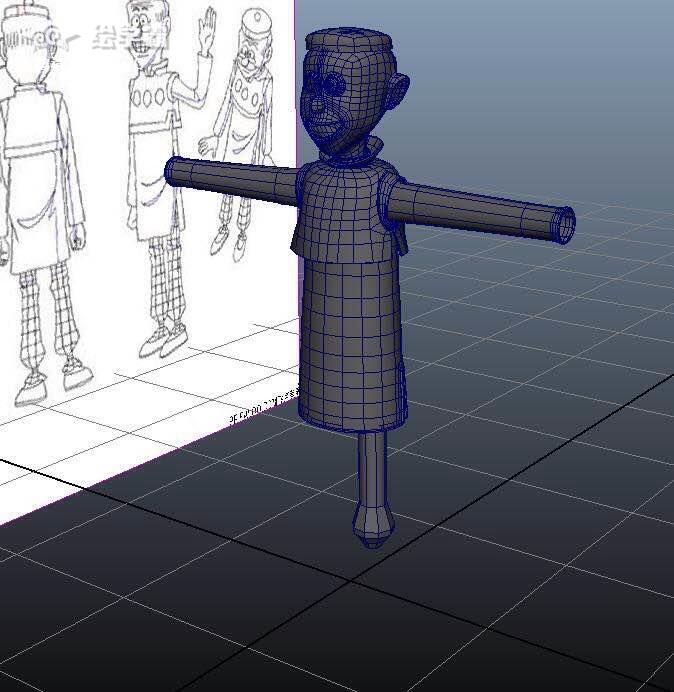Select the jacket torso mesh

pos(349,211)
